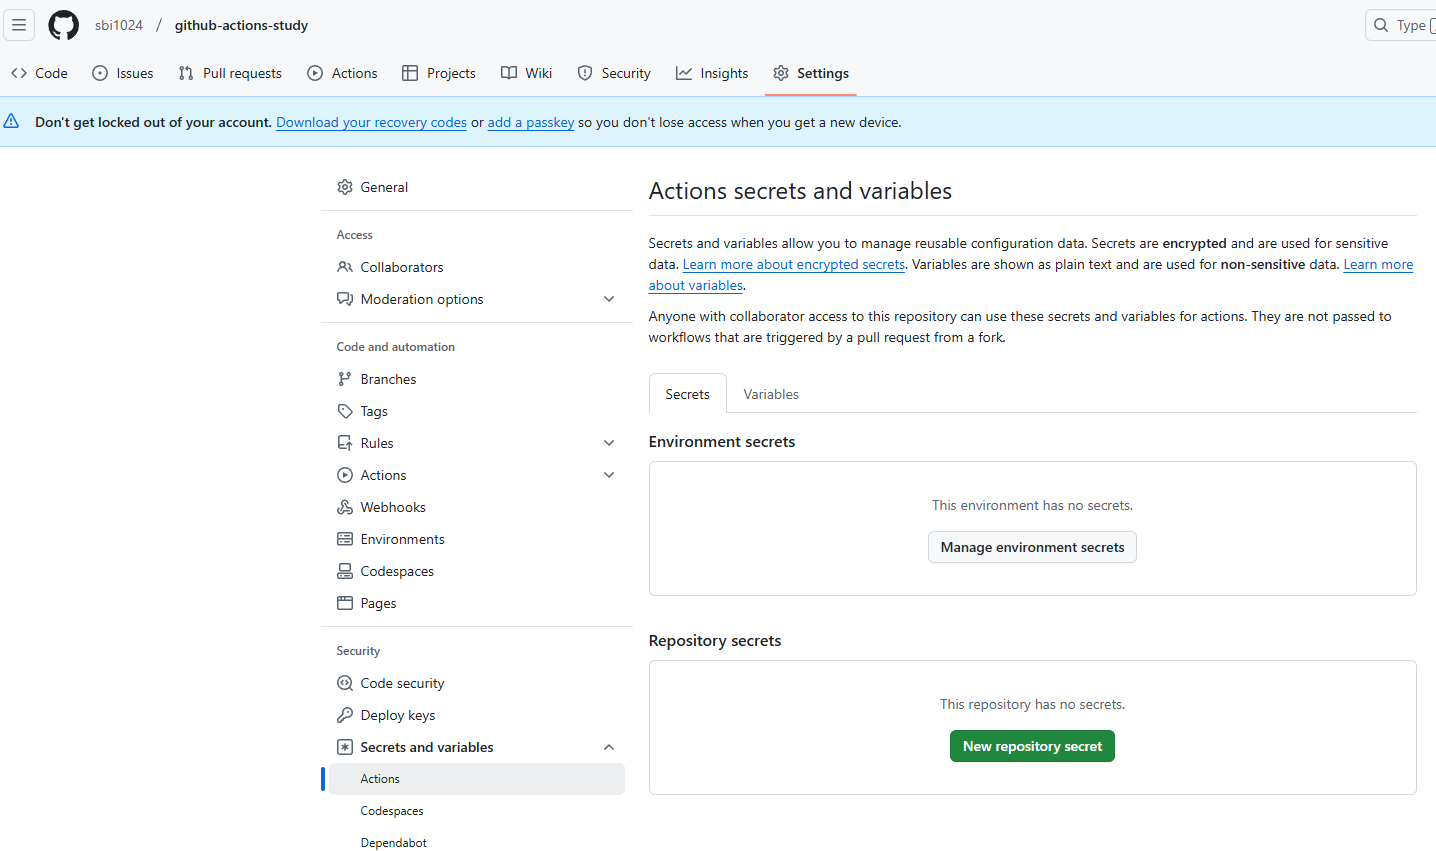Image resolution: width=1436 pixels, height=851 pixels.
Task: Open Codespaces under Secrets and variables
Action: (477, 811)
